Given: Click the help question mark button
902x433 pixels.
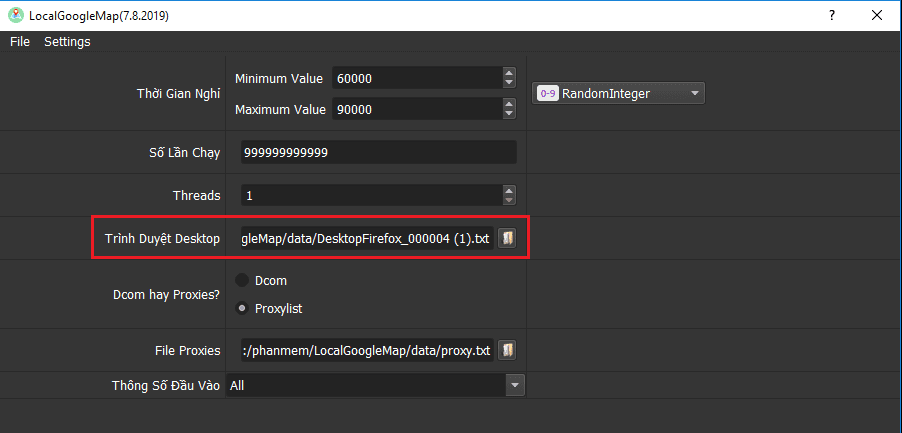Looking at the screenshot, I should [x=832, y=16].
